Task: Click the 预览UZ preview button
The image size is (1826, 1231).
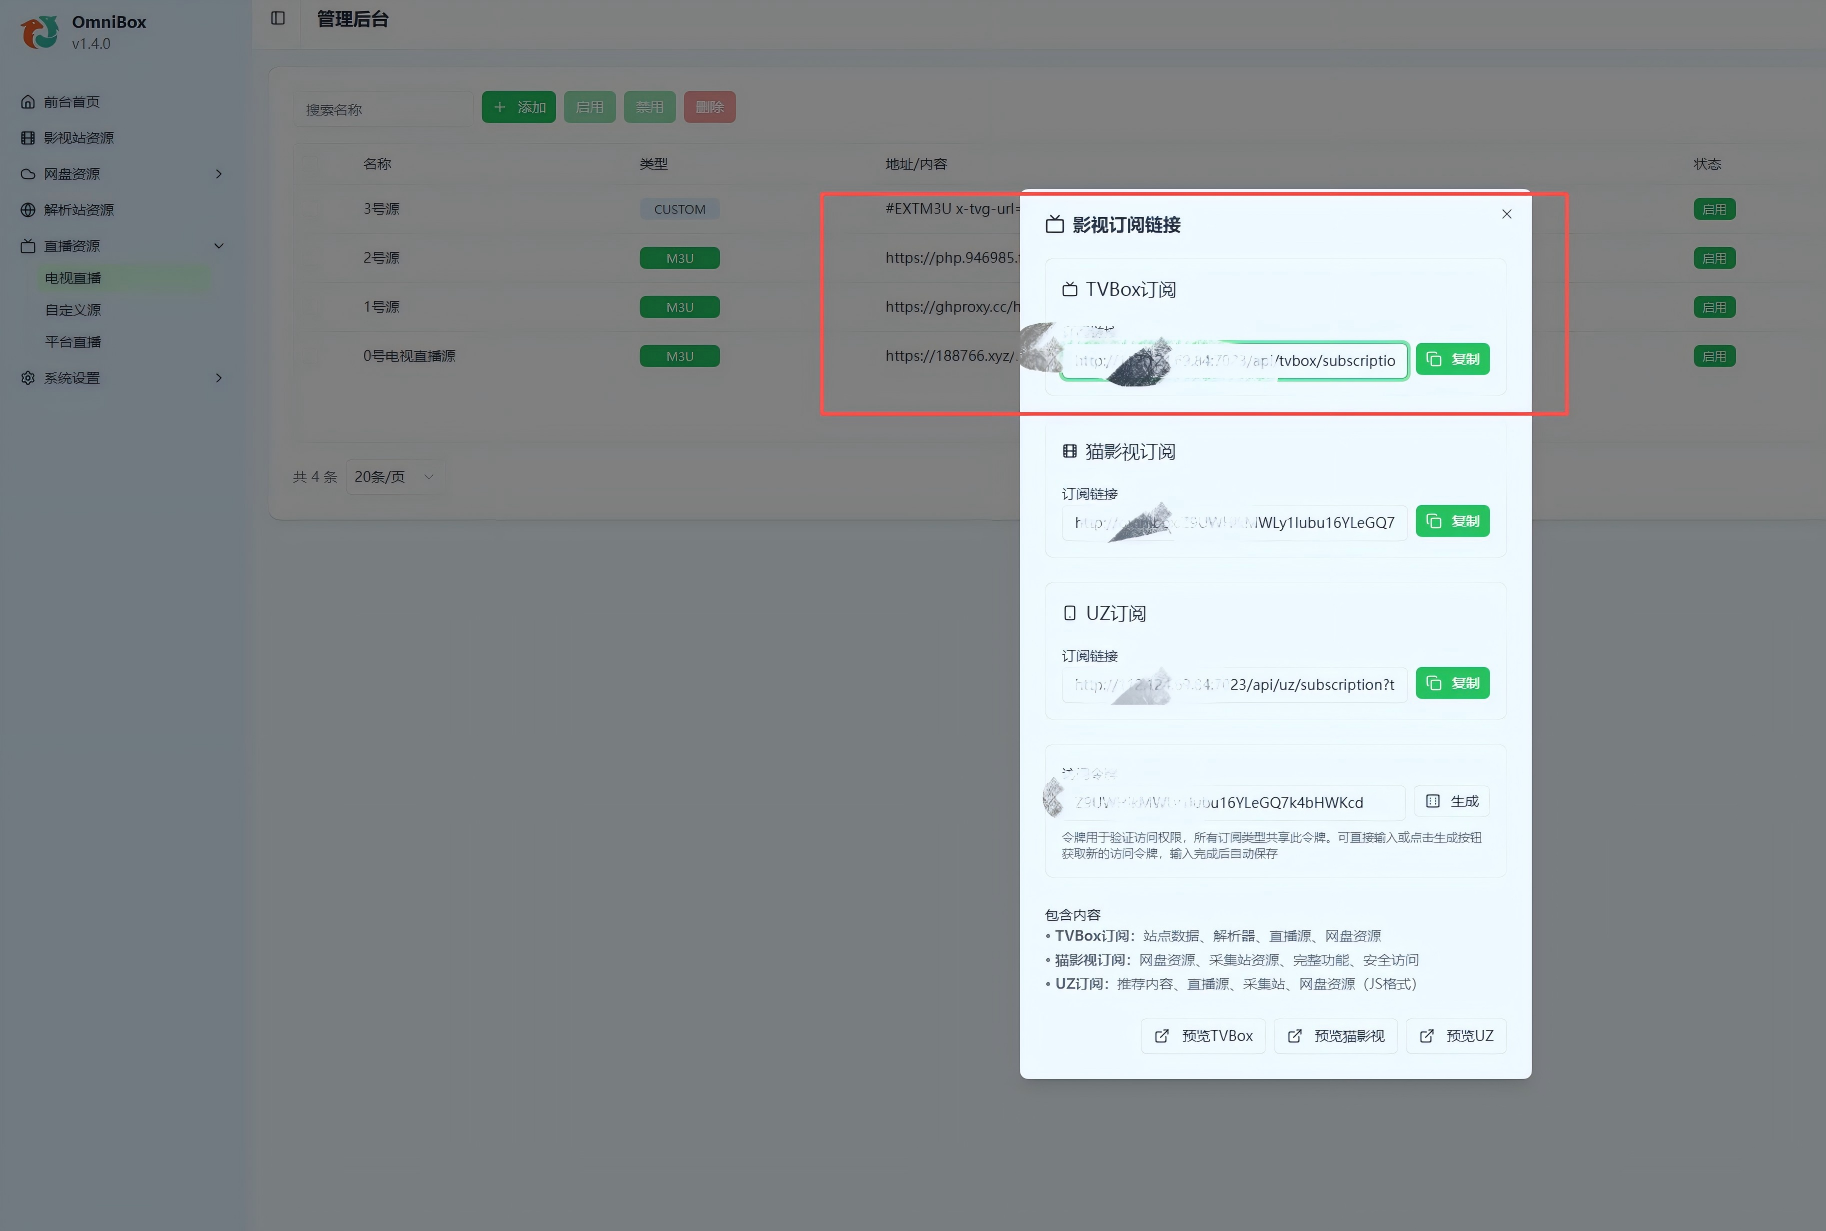Action: click(x=1456, y=1036)
